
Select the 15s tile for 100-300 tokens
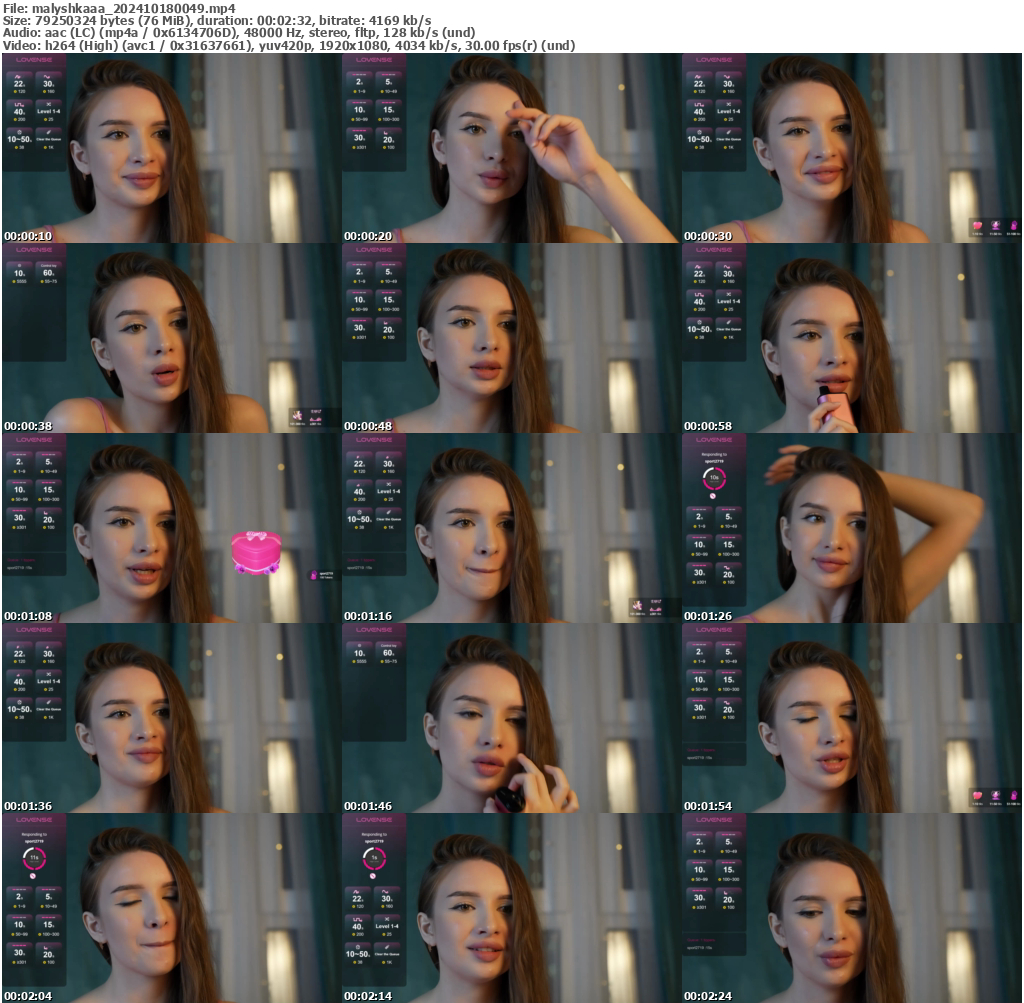388,110
